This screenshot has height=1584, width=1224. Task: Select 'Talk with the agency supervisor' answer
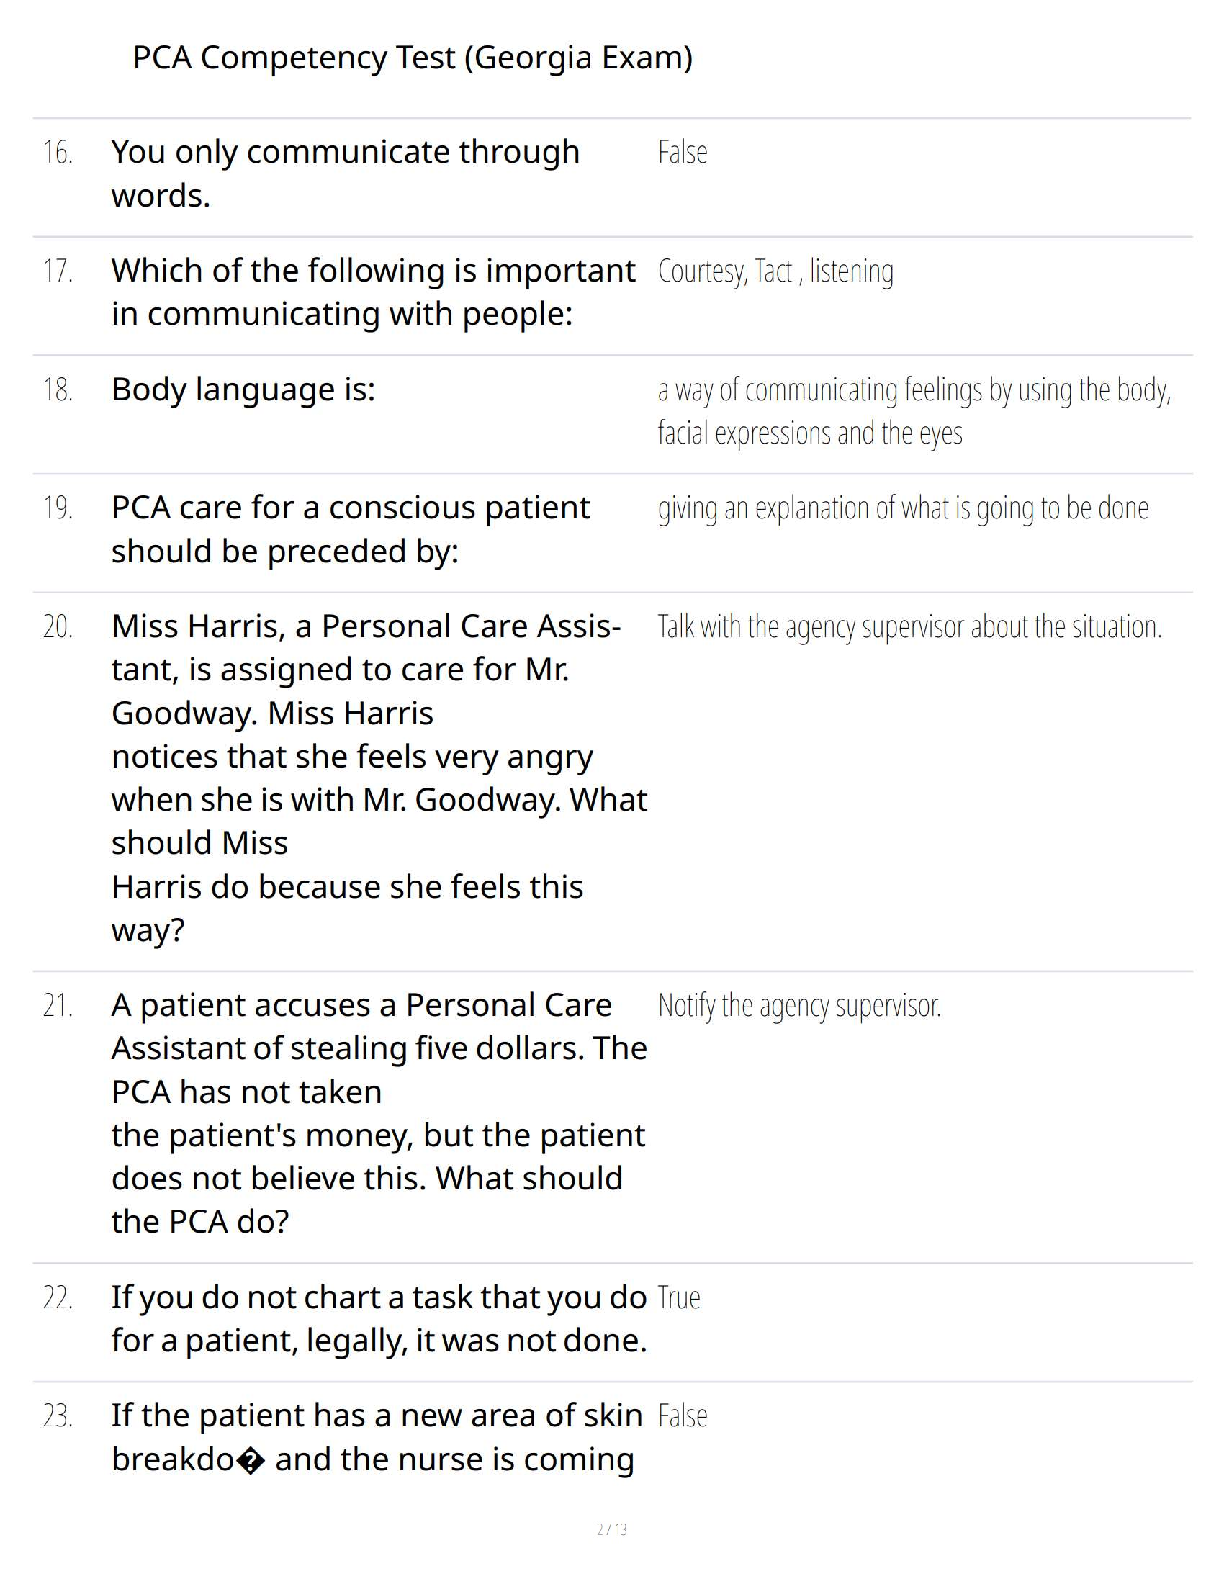(909, 627)
